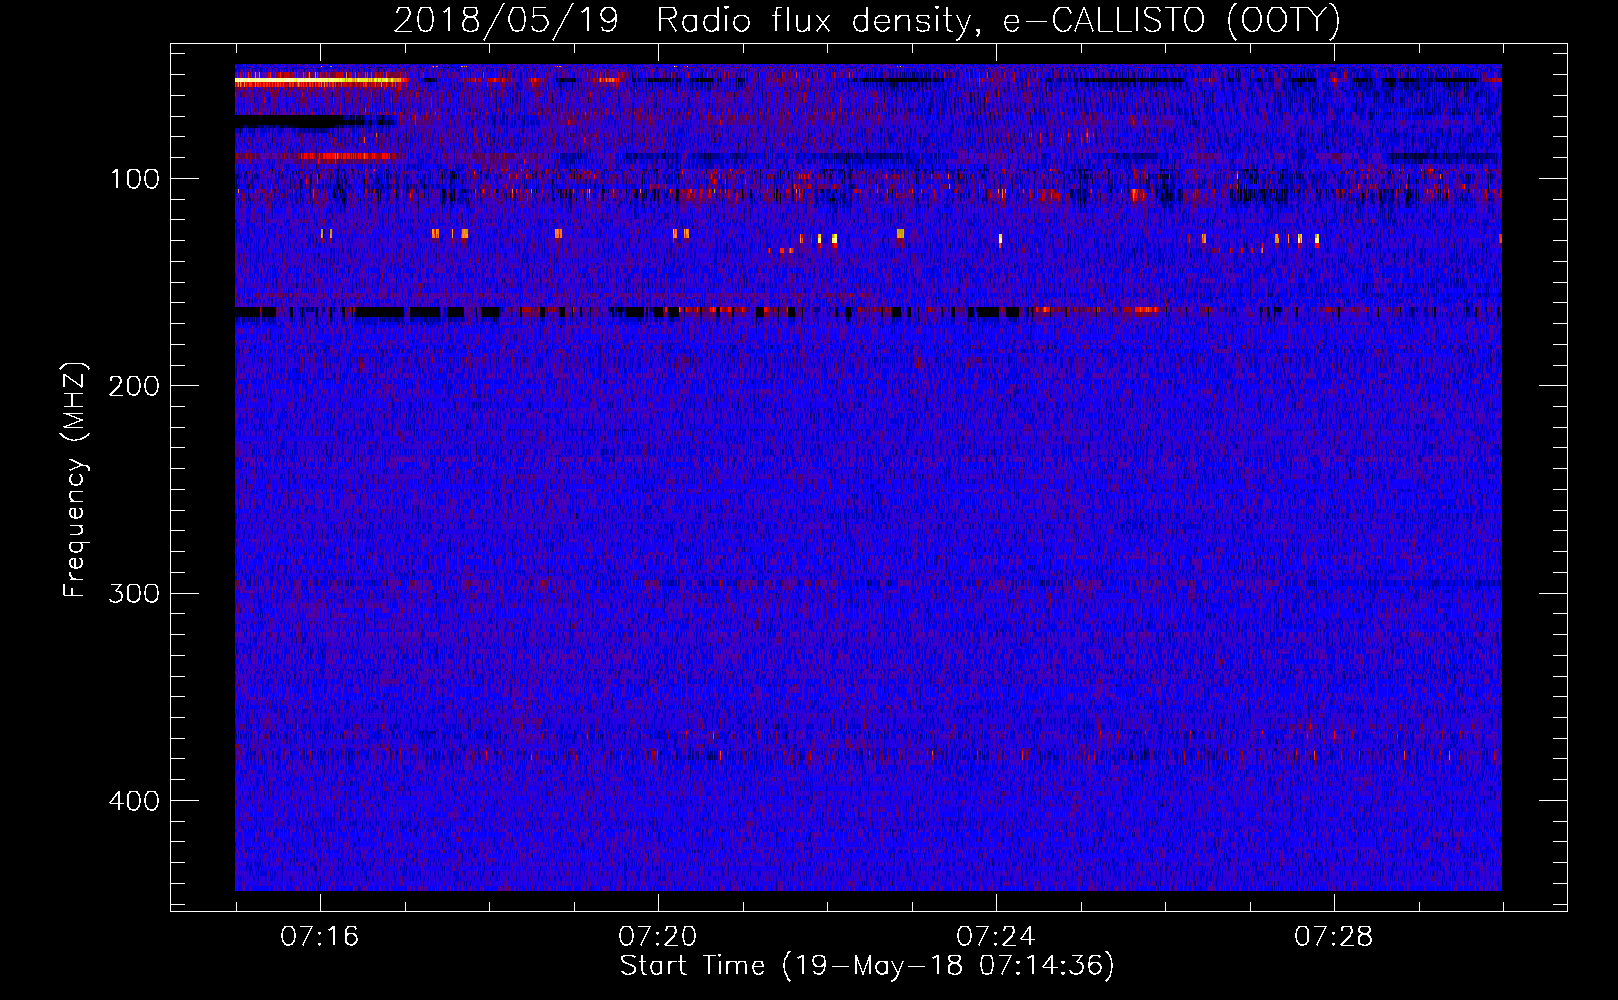
Task: Click the "Frequency (MHZ)" y-axis label
Action: pos(75,480)
